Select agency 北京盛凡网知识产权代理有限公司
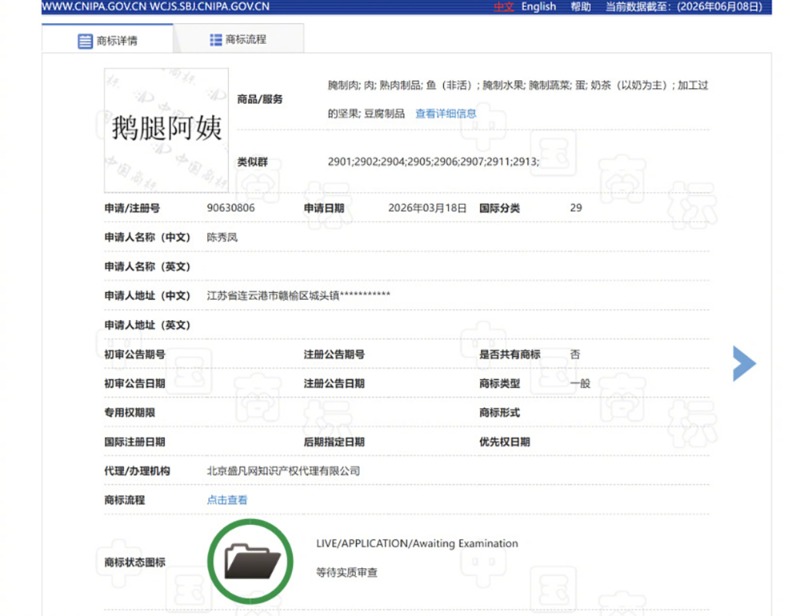Screen dimensions: 800x616 coord(283,471)
